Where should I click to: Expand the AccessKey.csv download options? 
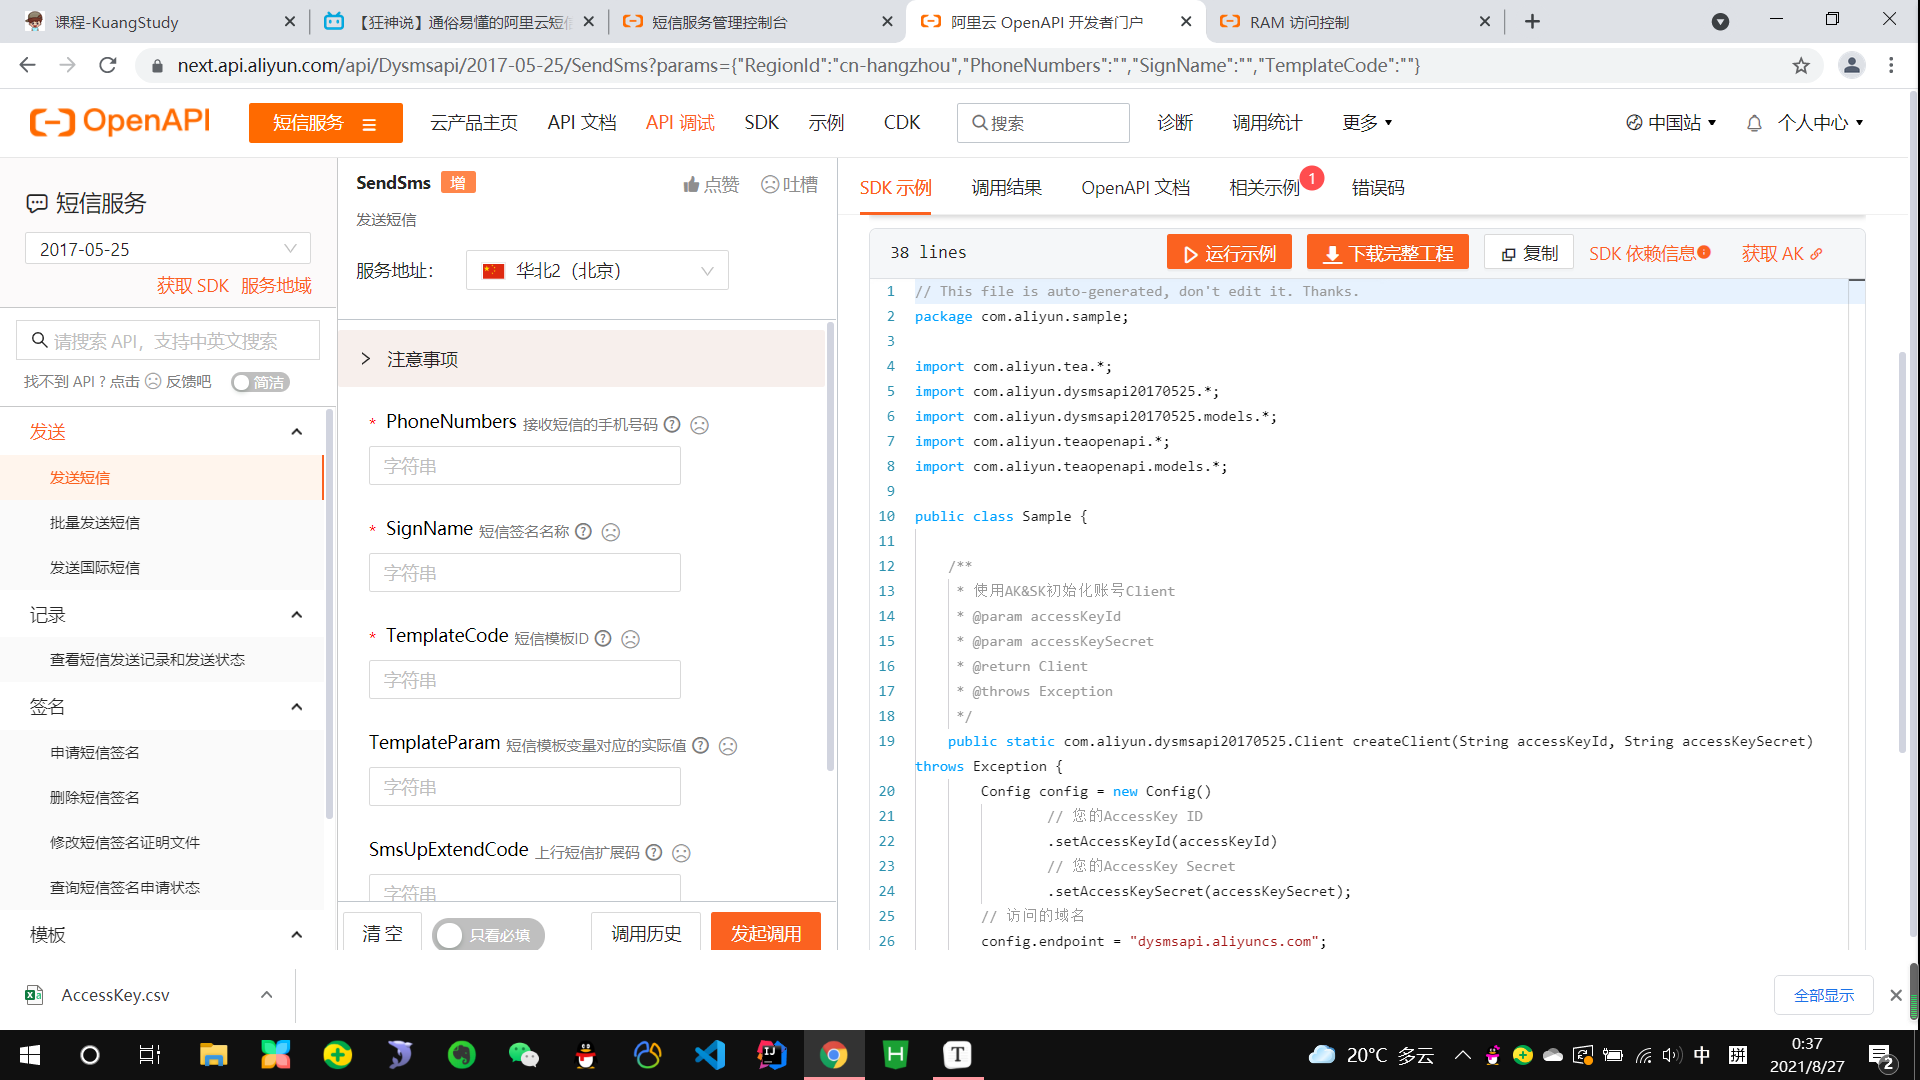pos(266,995)
